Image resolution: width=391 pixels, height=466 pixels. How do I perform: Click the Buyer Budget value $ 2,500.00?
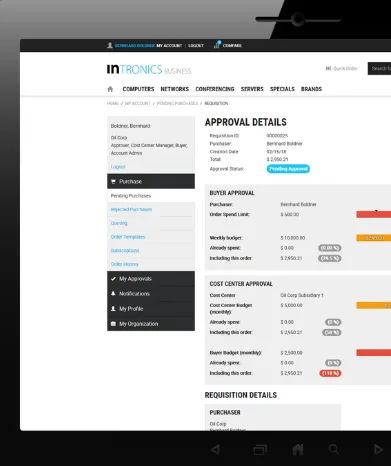pos(291,353)
